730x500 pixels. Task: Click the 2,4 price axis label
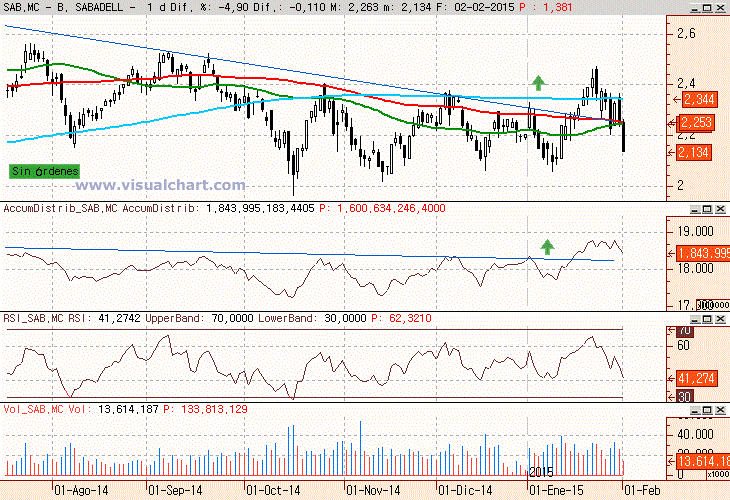(686, 83)
